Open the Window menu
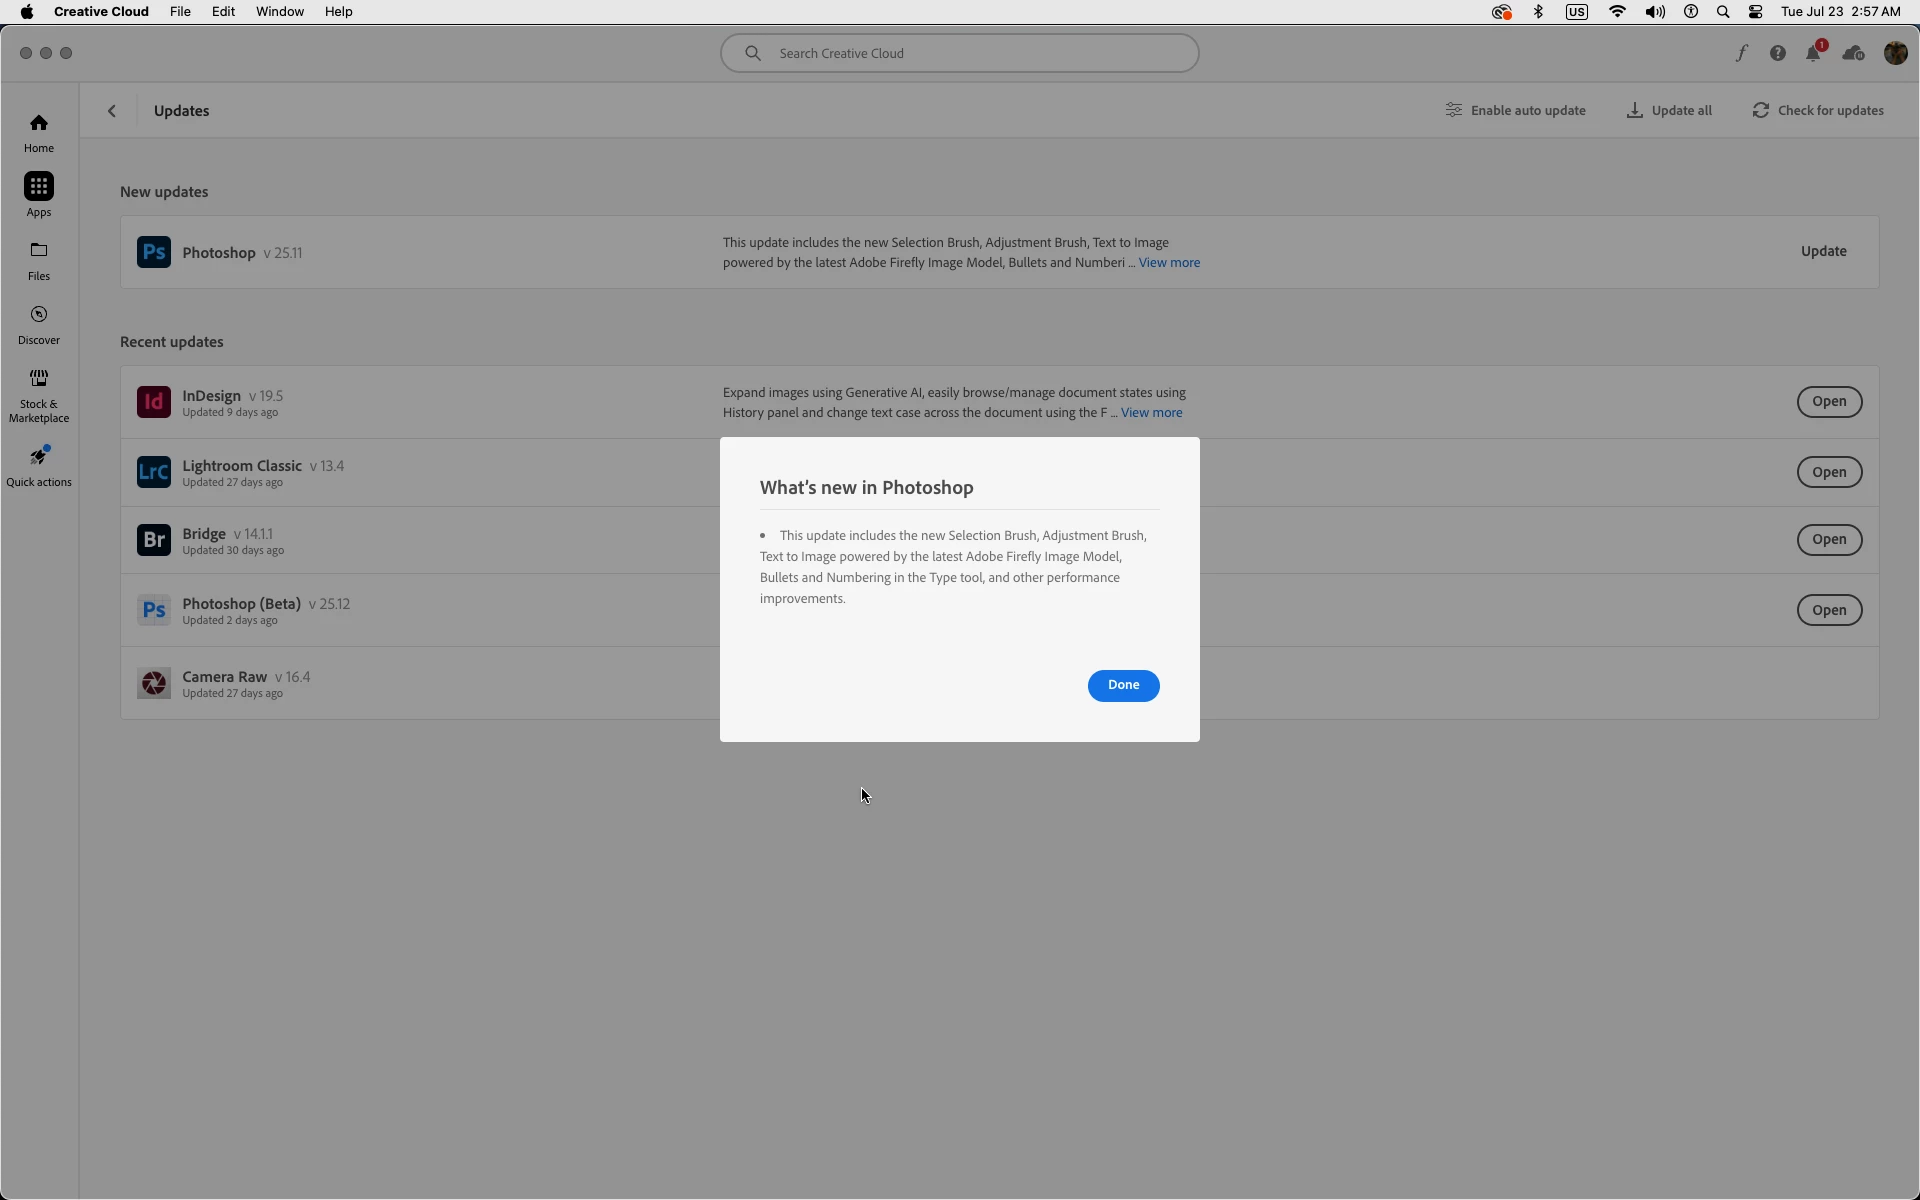The image size is (1920, 1200). click(279, 12)
